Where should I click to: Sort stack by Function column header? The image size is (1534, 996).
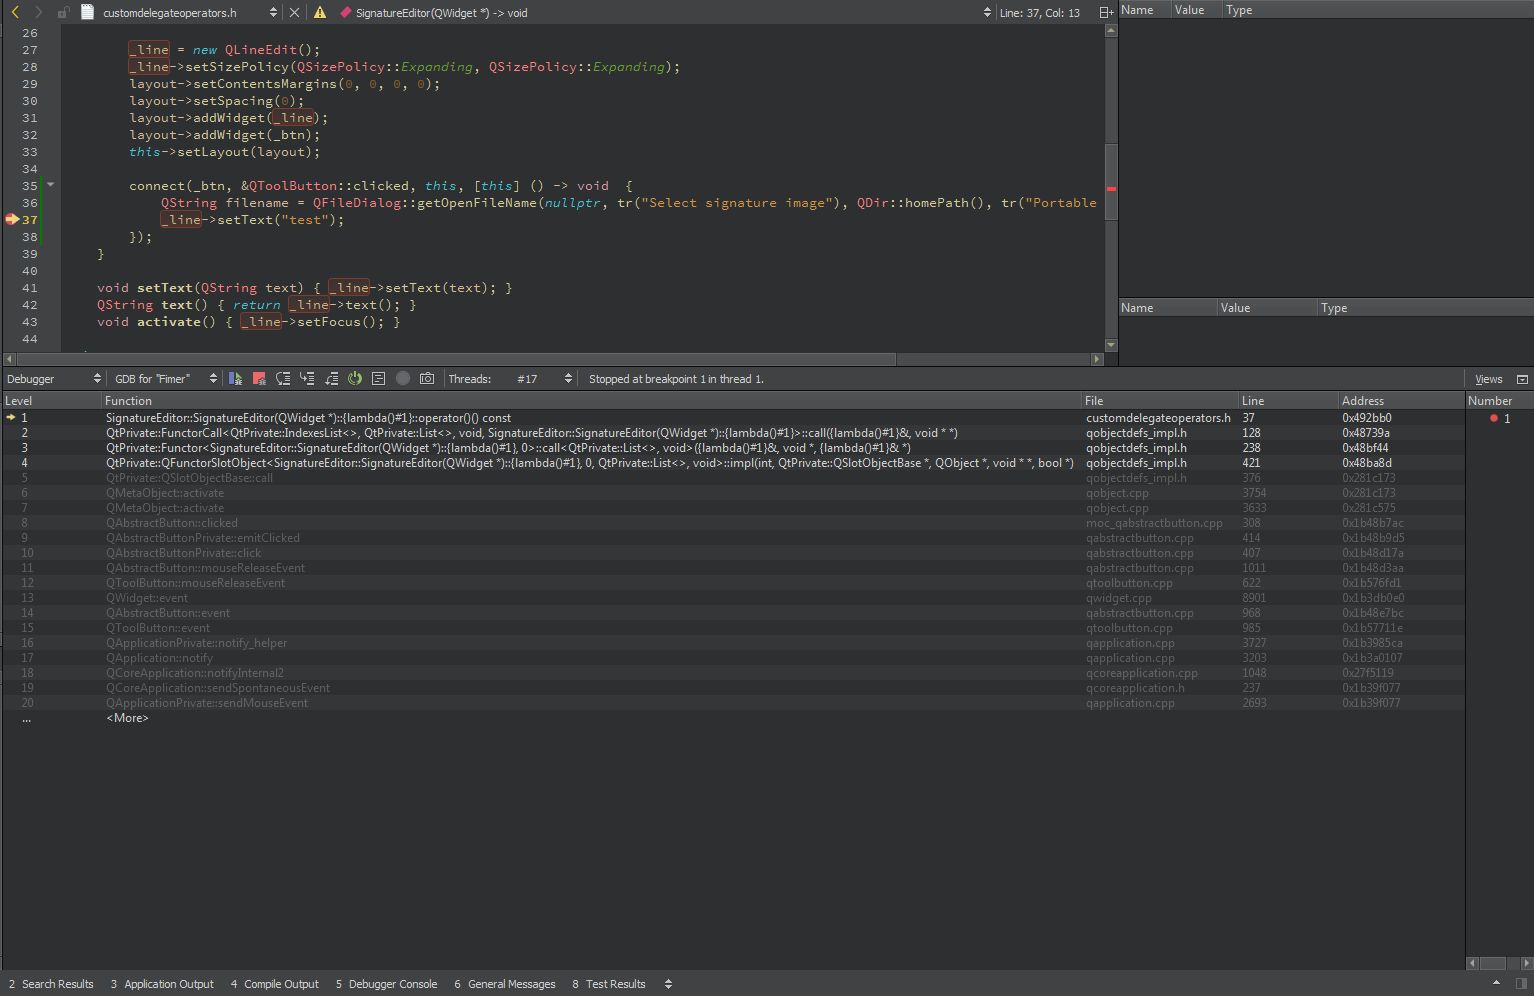(592, 400)
